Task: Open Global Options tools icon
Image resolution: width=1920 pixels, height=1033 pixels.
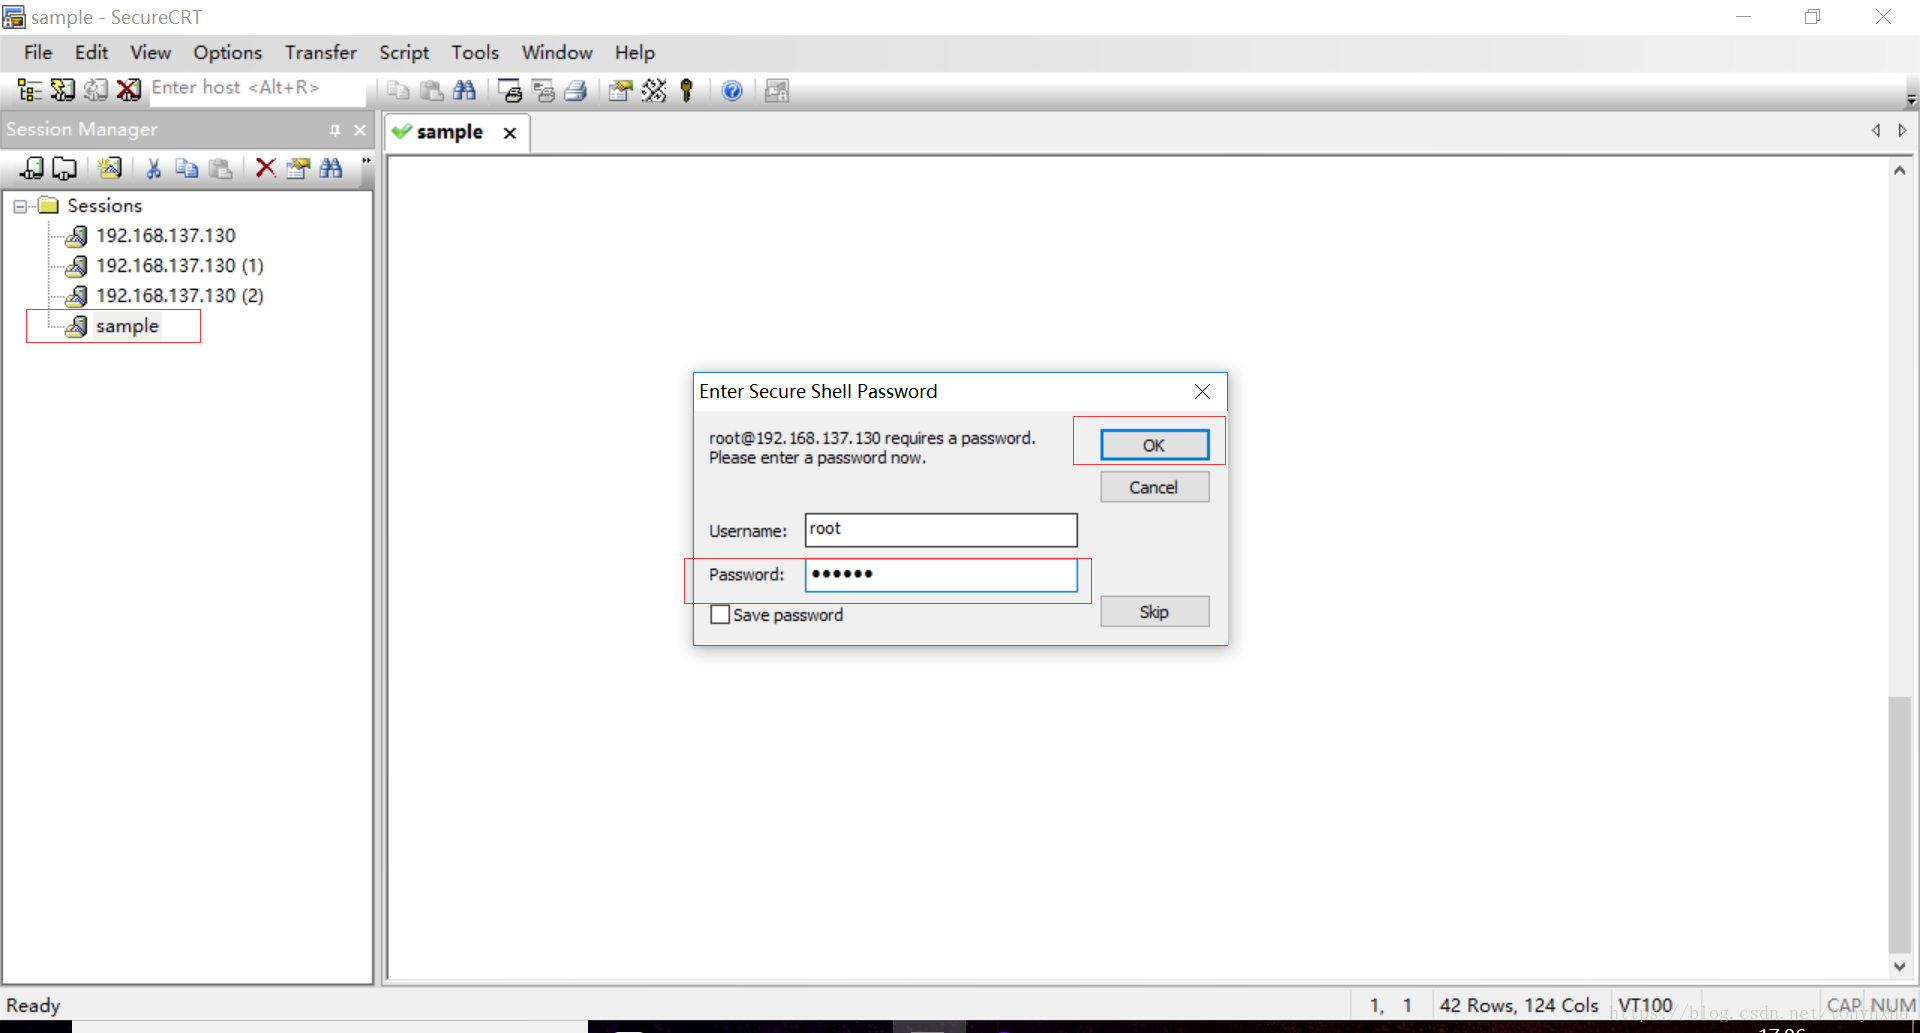Action: tap(654, 91)
